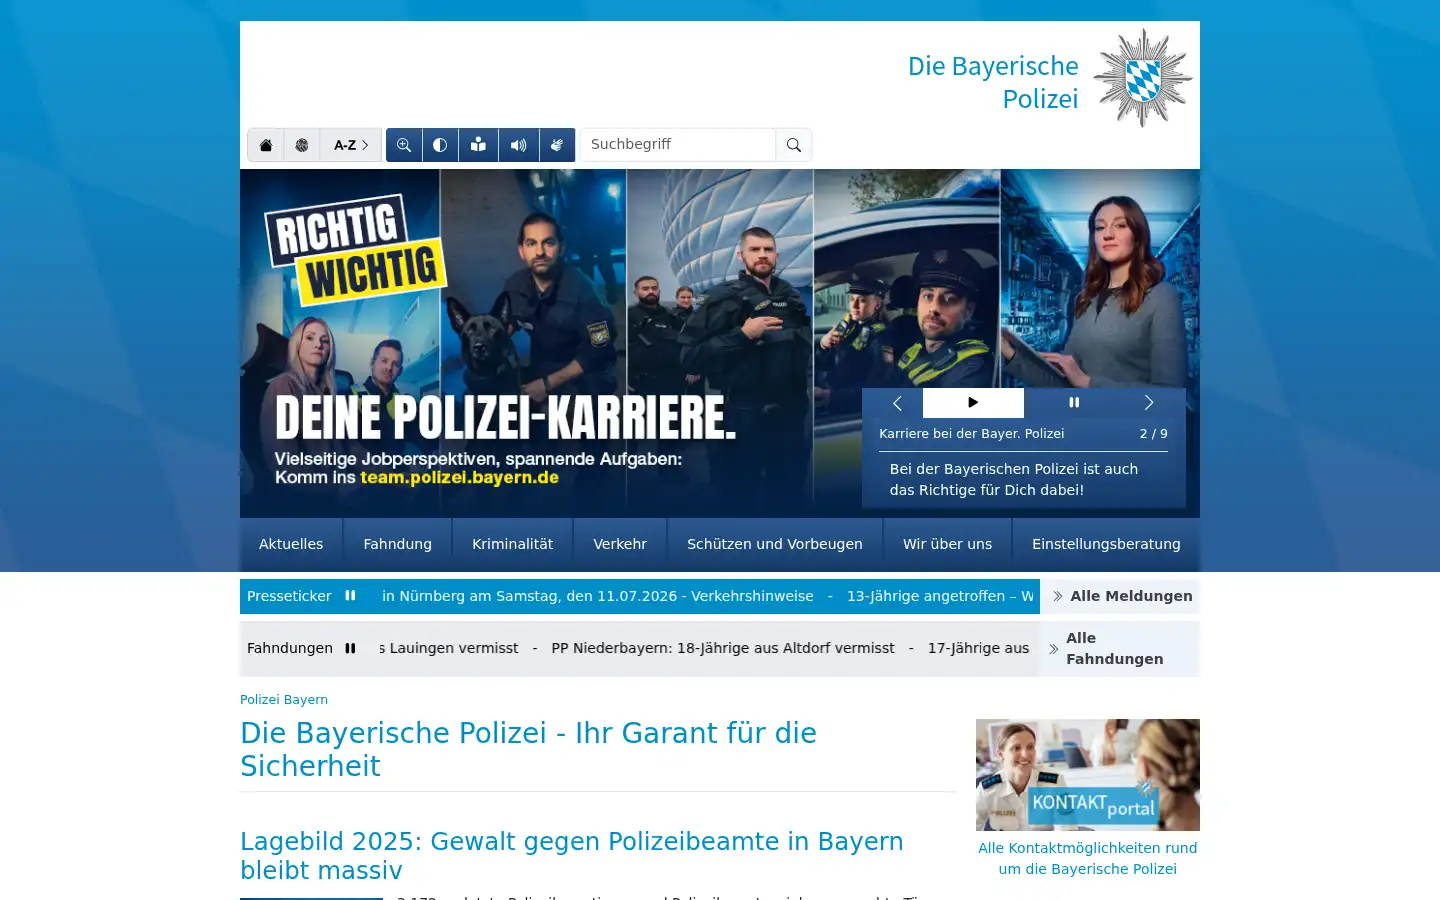This screenshot has height=900, width=1440.
Task: Pause the slideshow carousel
Action: click(1074, 403)
